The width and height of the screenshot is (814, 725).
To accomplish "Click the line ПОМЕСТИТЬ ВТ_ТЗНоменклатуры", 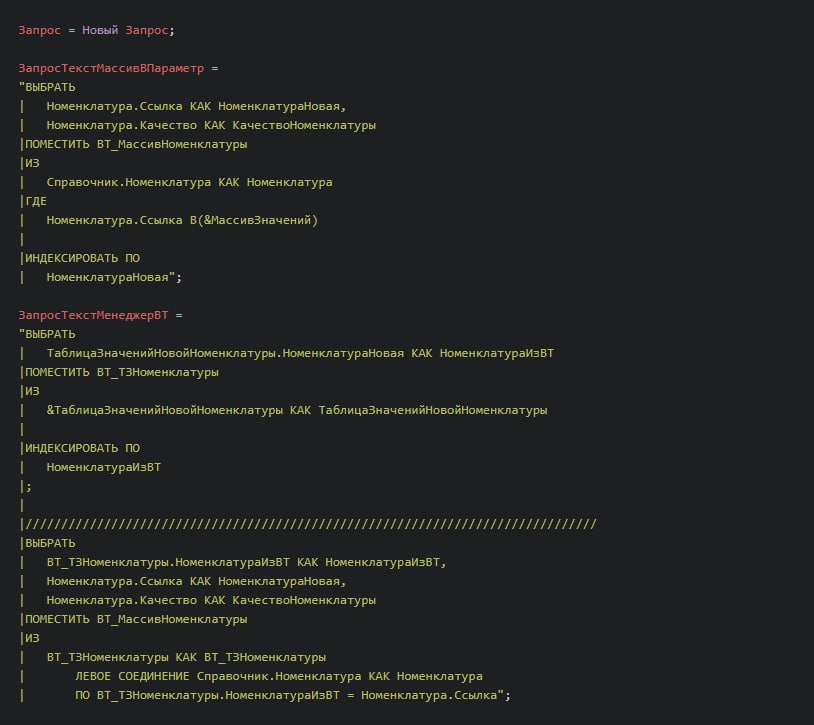I will (122, 372).
